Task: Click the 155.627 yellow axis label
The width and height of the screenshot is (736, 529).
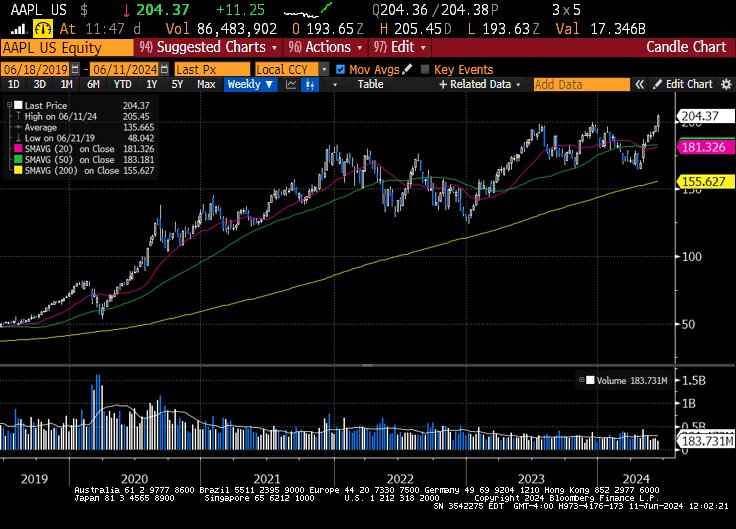Action: click(x=704, y=182)
